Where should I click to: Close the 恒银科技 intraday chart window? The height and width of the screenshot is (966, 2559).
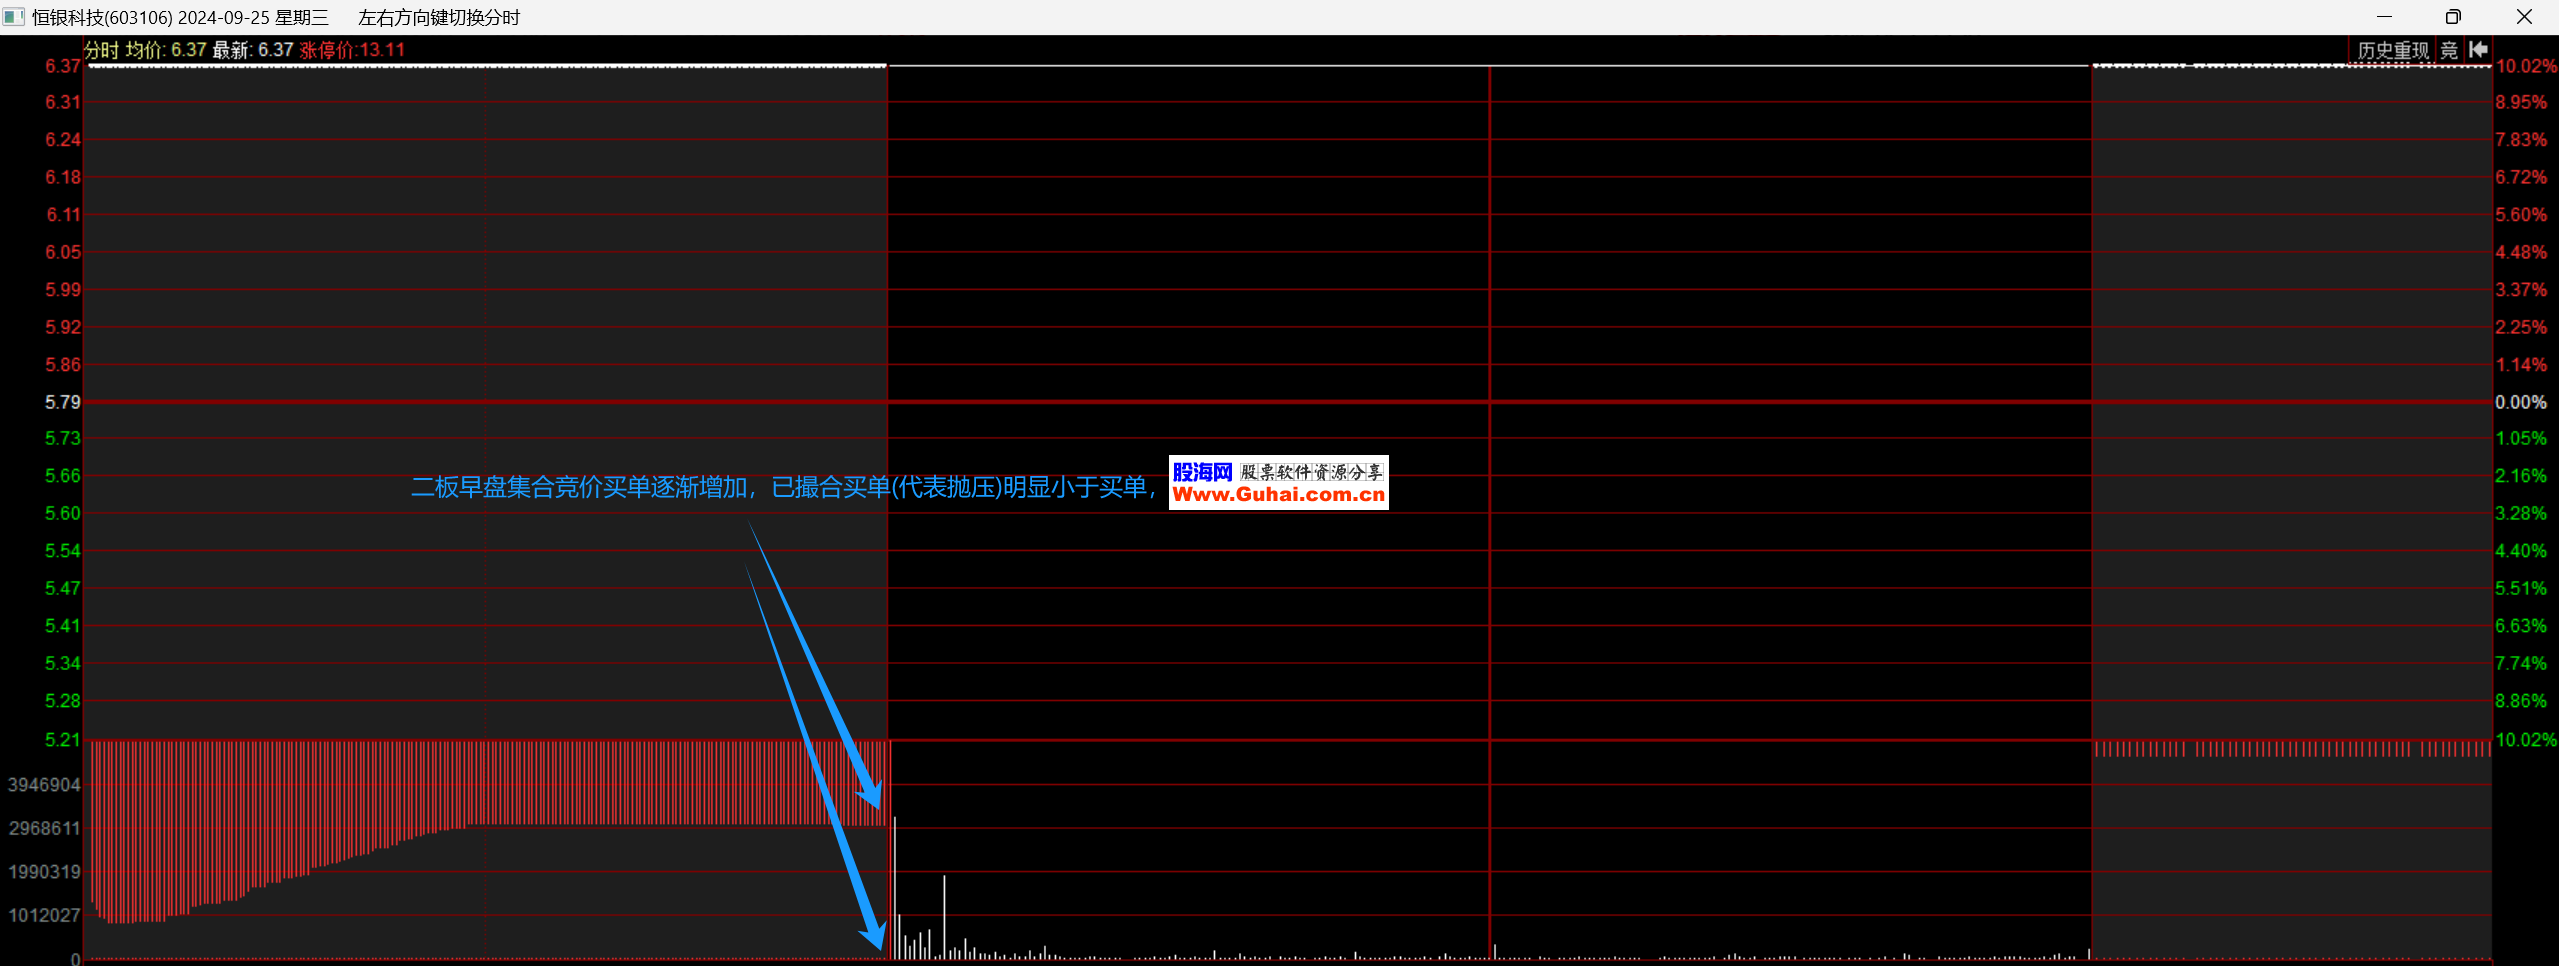tap(2523, 17)
